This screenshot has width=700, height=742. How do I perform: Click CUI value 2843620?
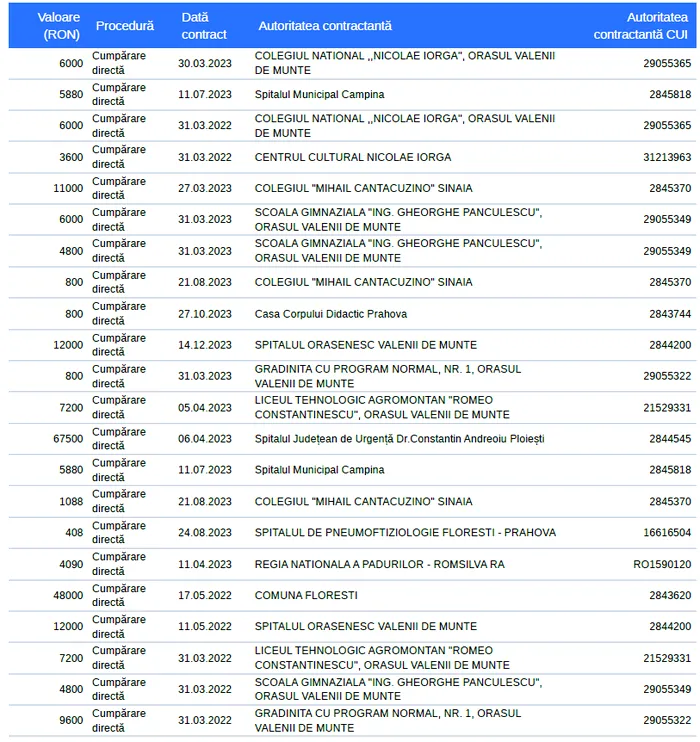[670, 595]
